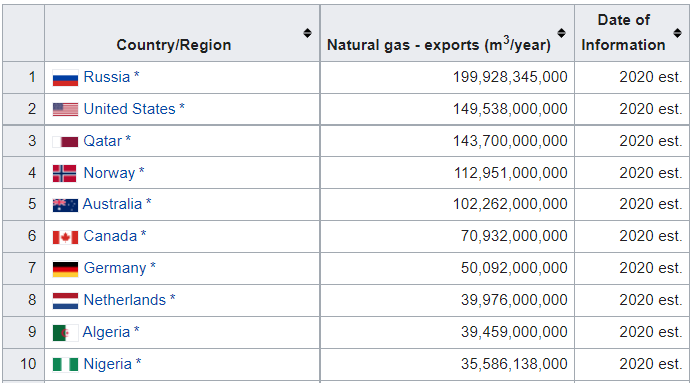Click the Norway flag icon
This screenshot has width=694, height=383.
pos(65,173)
